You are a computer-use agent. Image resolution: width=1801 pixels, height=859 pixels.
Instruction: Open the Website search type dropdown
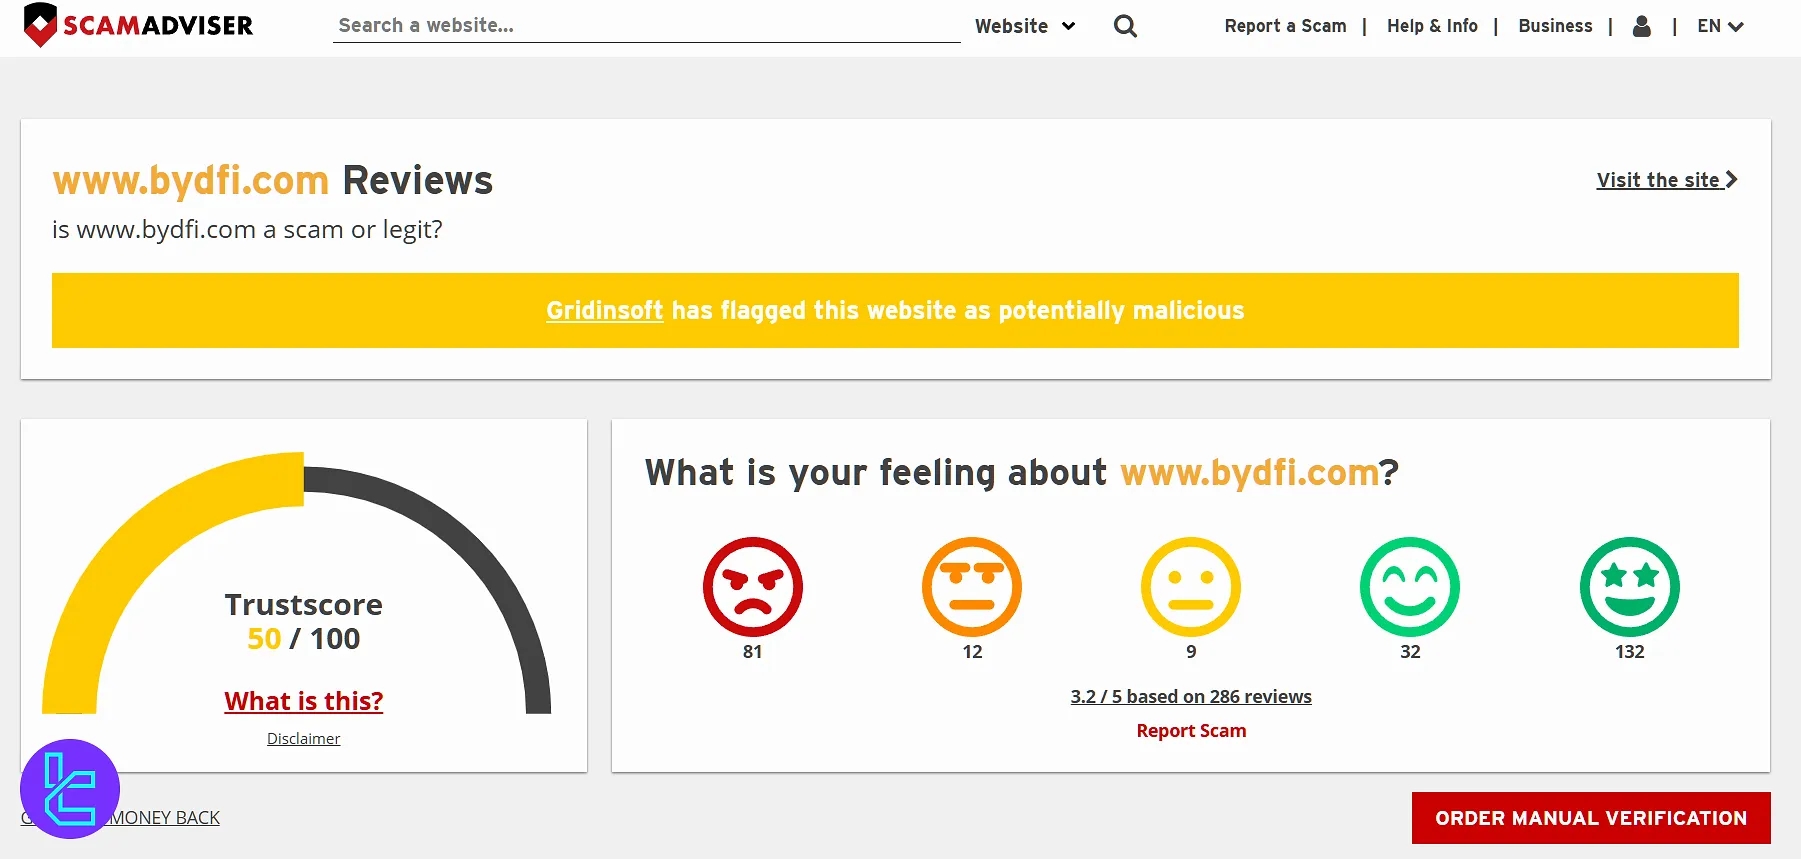[1025, 26]
